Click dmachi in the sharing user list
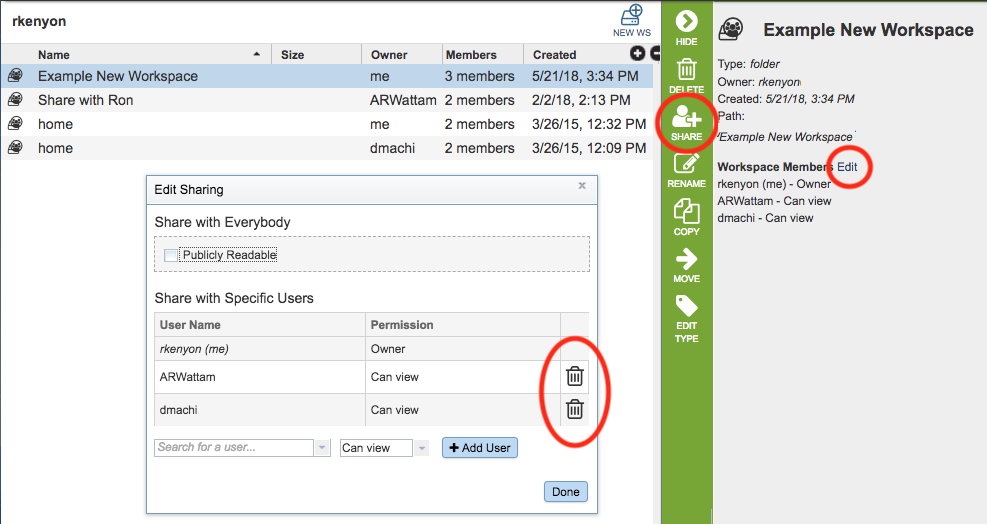The image size is (987, 524). click(179, 409)
